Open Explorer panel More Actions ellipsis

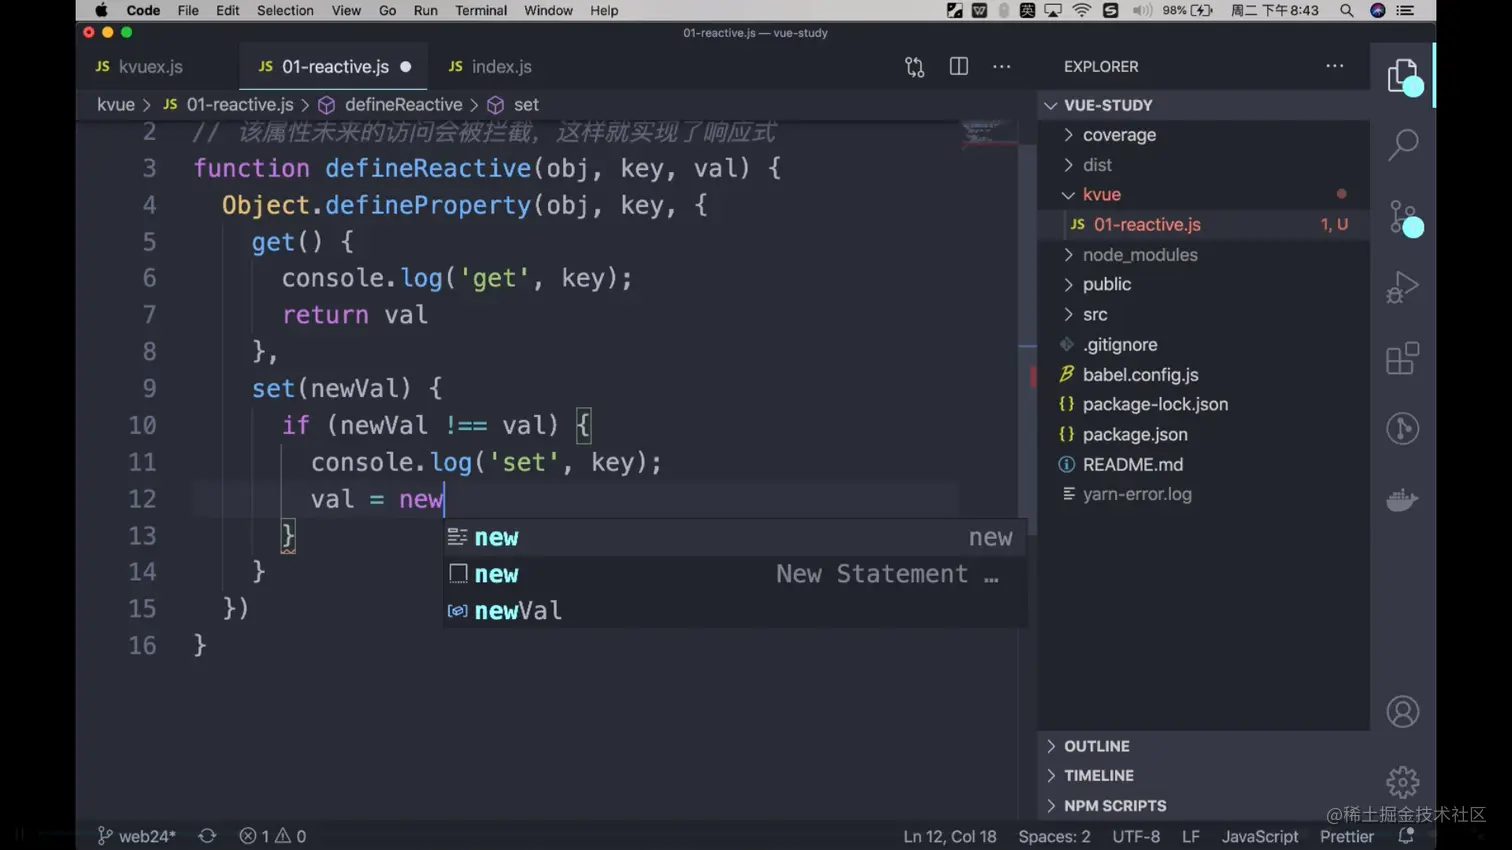(x=1335, y=66)
